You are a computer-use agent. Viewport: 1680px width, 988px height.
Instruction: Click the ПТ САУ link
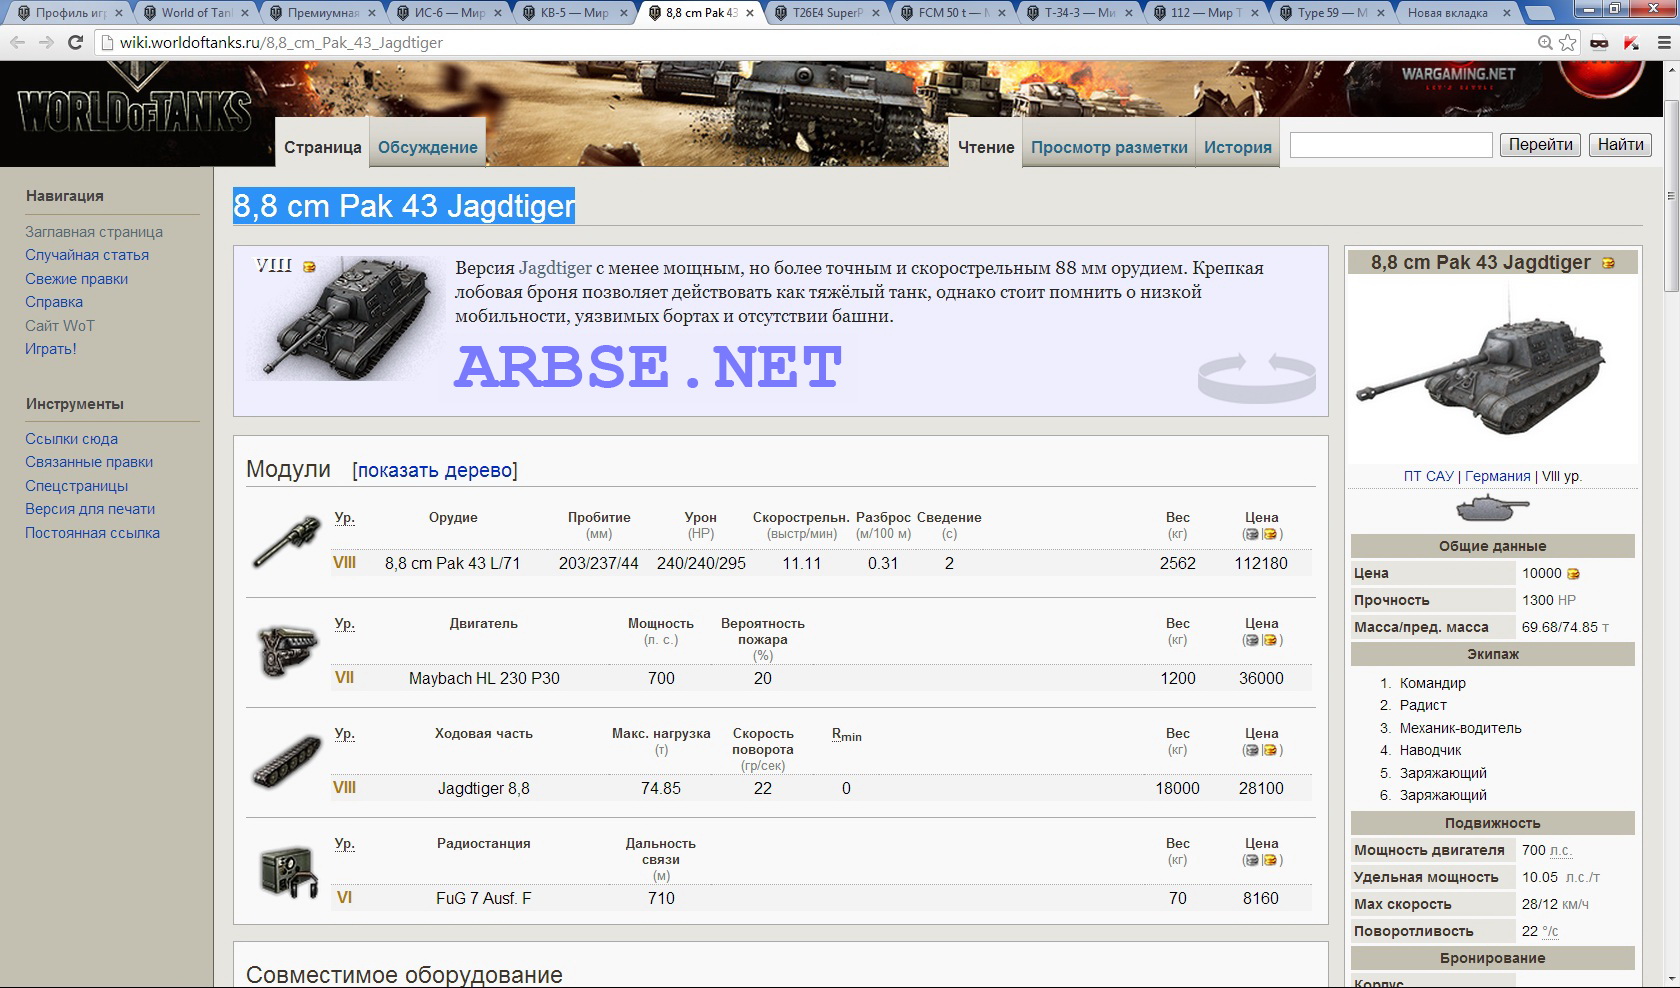point(1428,476)
